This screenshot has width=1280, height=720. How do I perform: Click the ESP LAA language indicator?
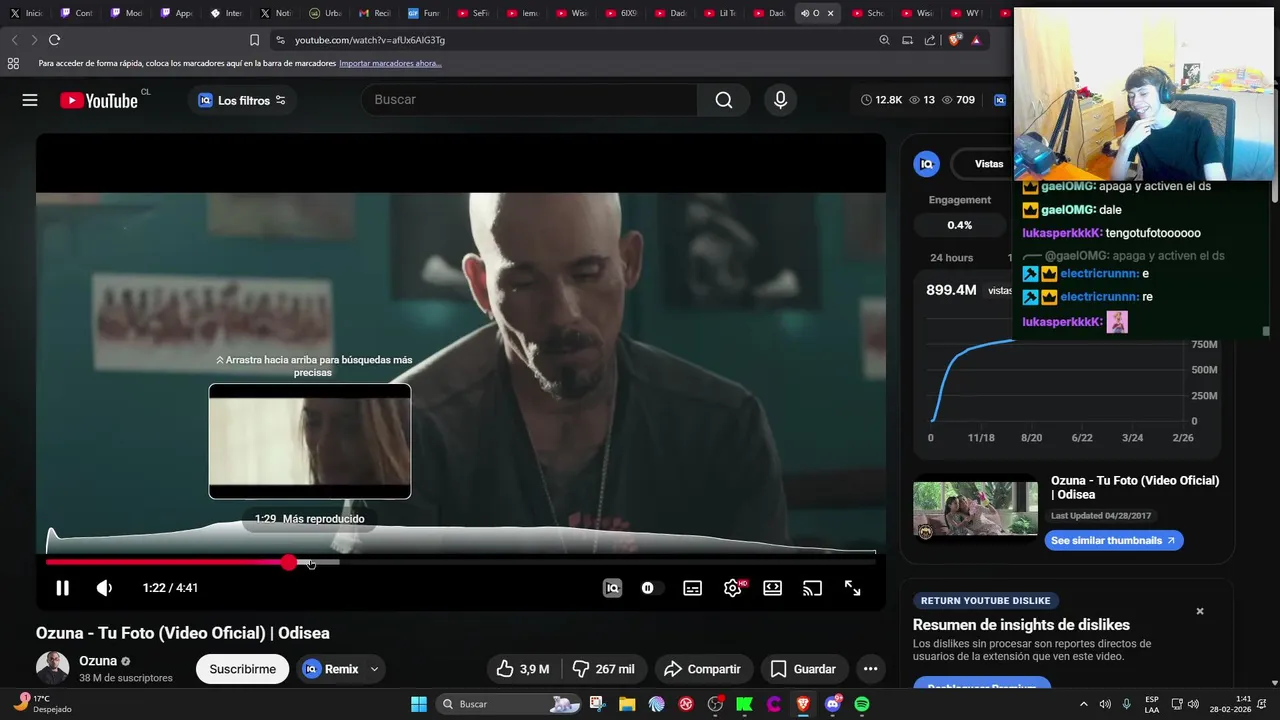1151,704
